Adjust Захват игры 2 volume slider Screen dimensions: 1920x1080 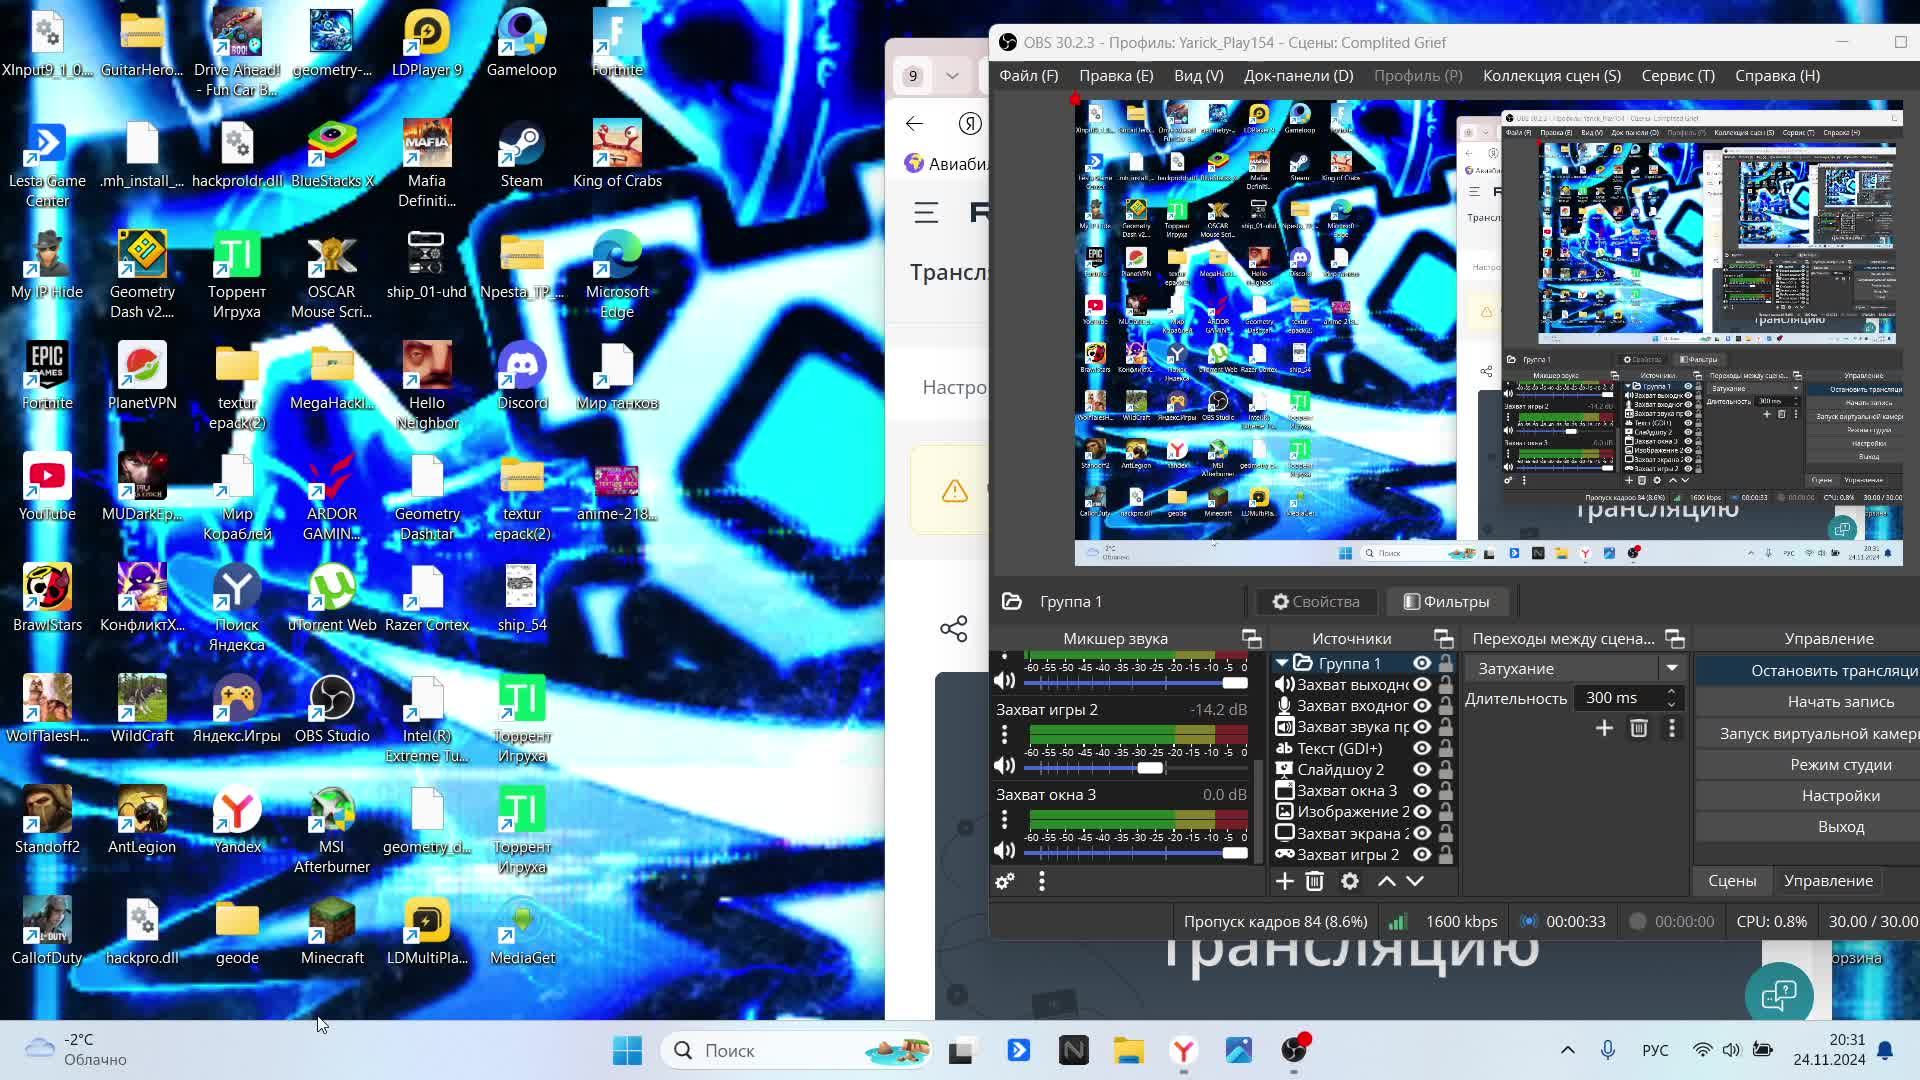[x=1150, y=768]
